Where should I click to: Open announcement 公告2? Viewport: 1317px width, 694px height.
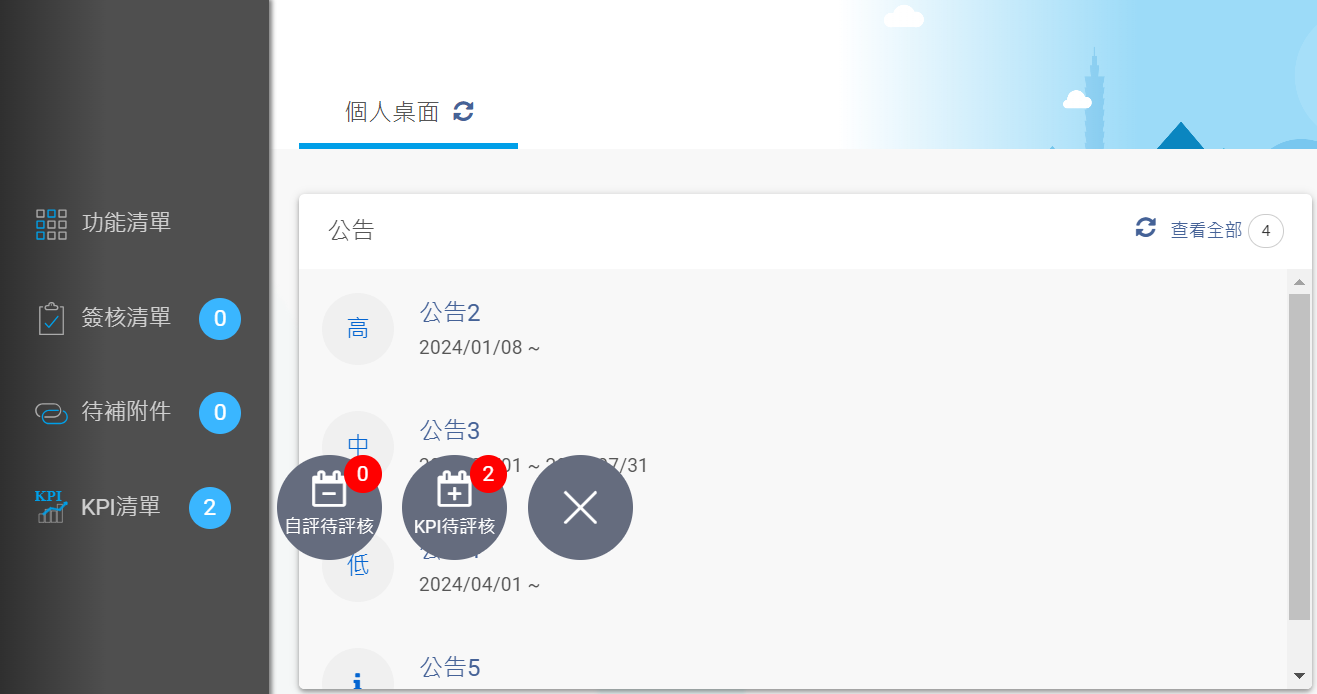coord(450,313)
